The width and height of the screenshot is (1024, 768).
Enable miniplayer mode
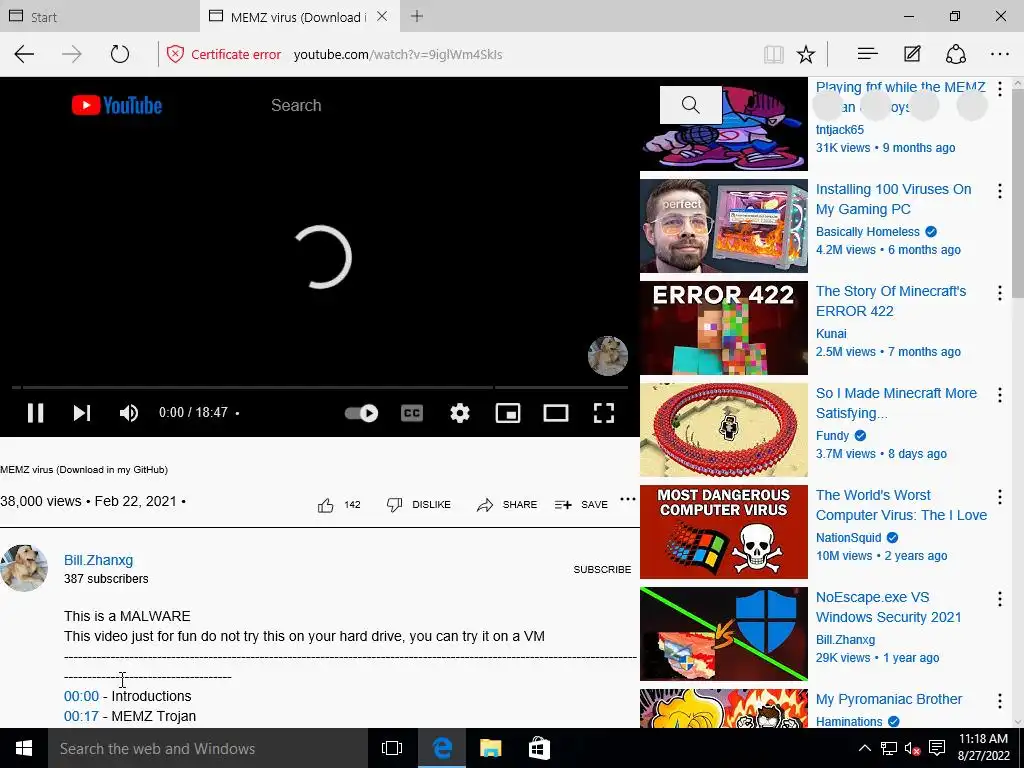(x=508, y=413)
